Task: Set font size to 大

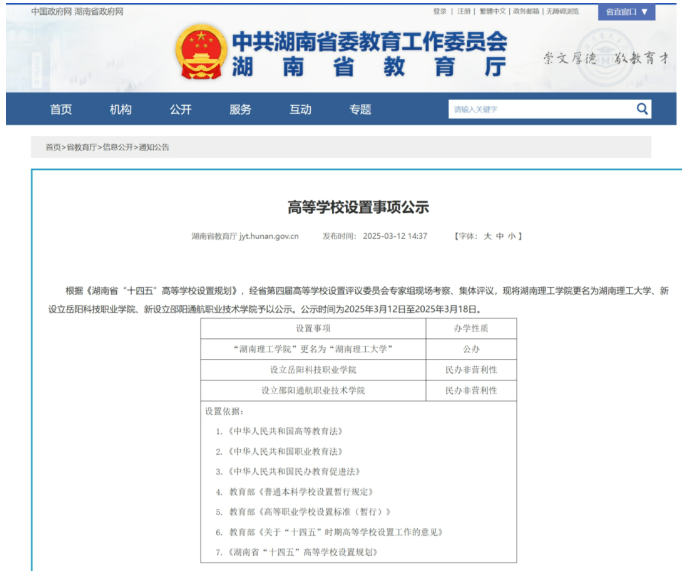Action: (x=488, y=236)
